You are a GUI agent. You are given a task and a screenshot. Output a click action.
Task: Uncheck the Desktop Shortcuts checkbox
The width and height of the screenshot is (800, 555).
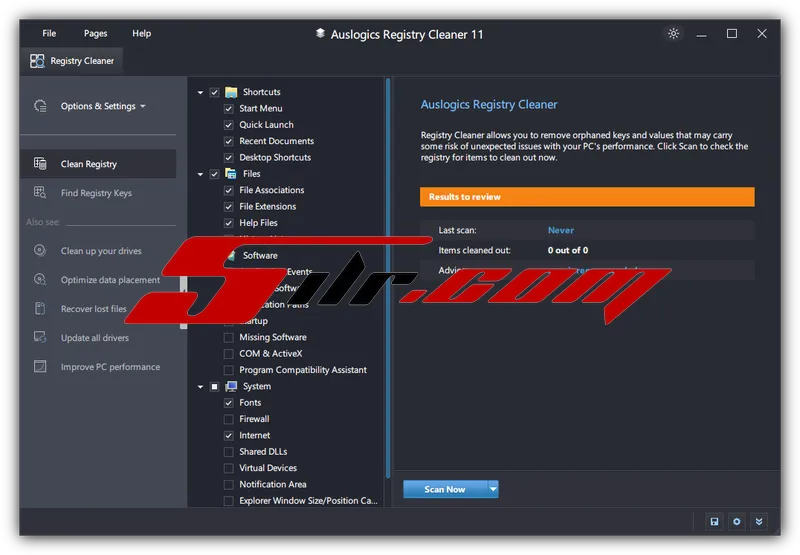[x=229, y=158]
